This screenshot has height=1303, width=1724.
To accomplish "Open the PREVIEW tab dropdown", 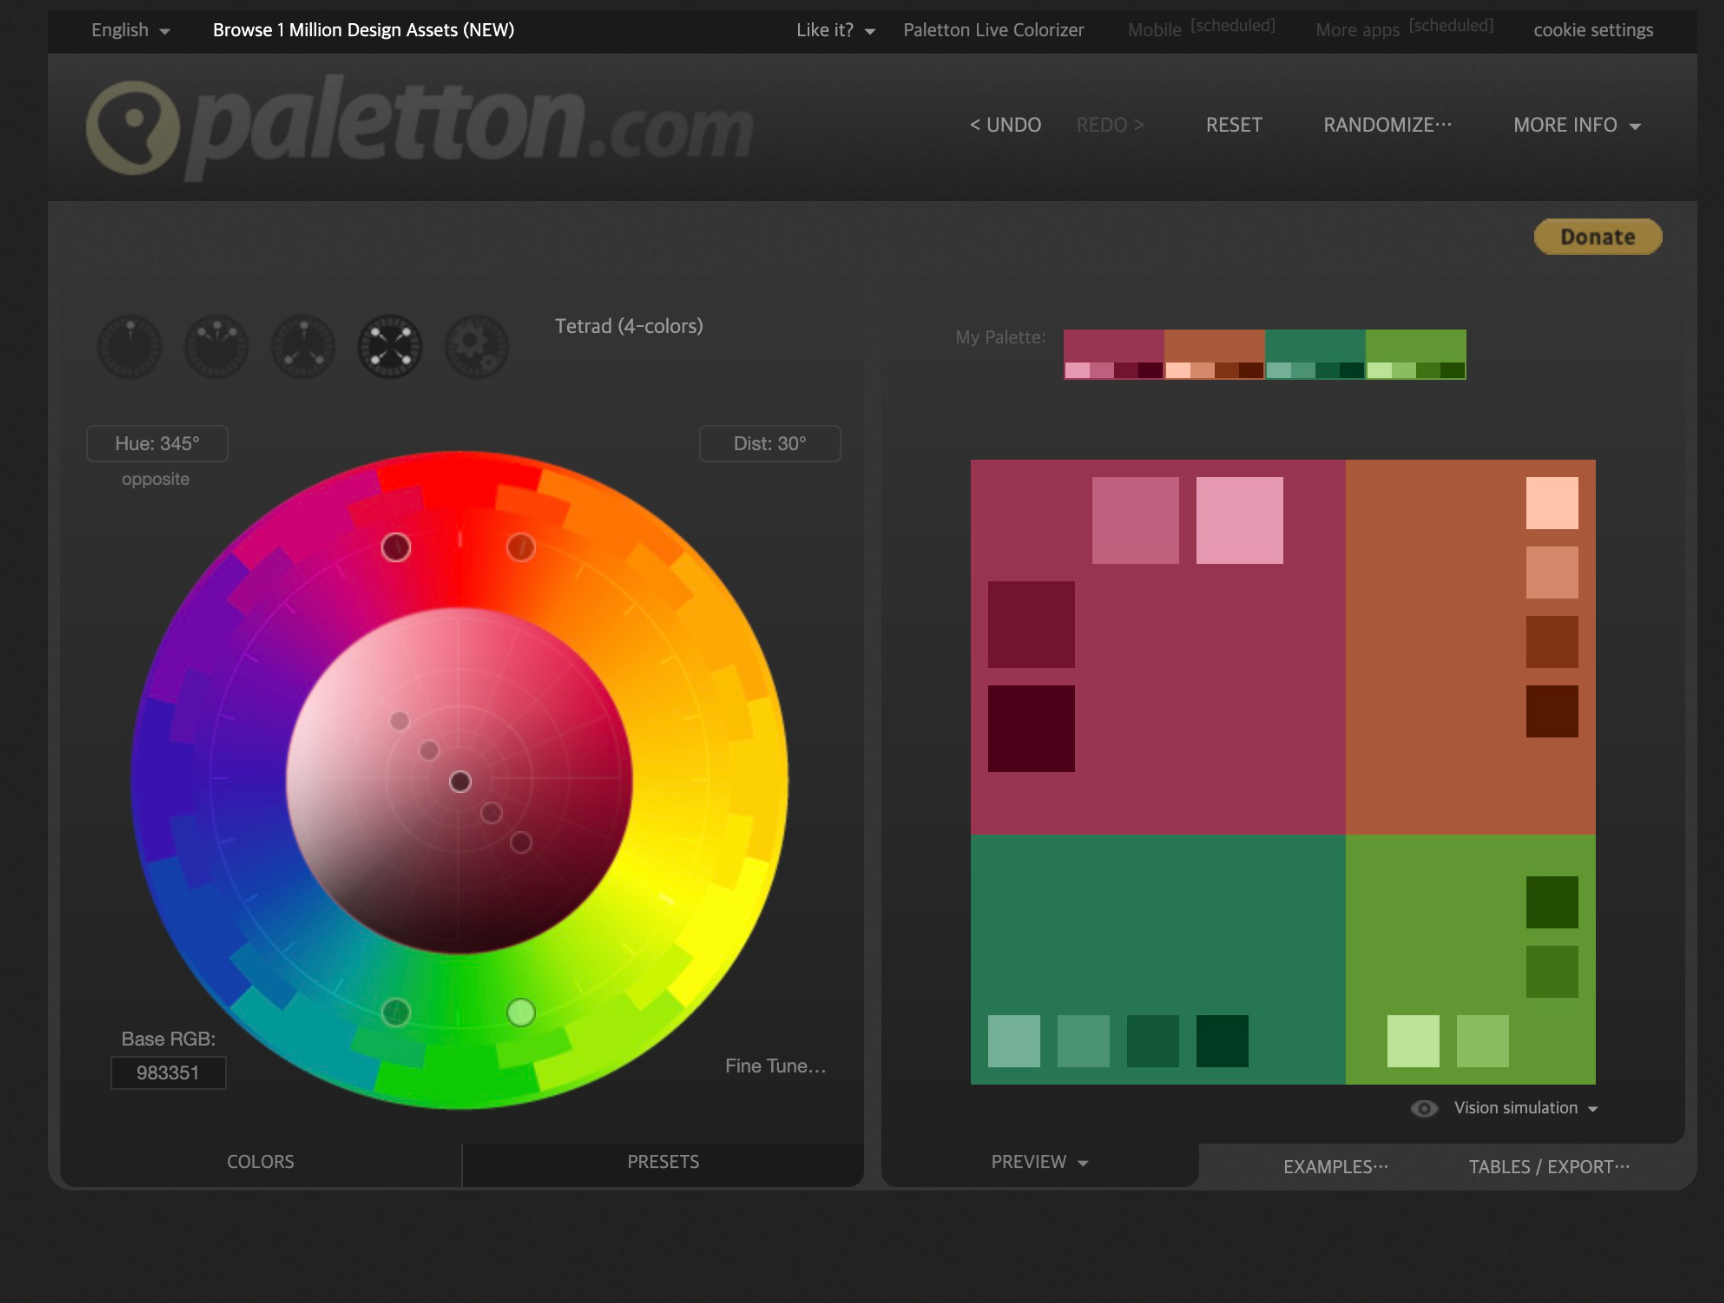I will point(1039,1162).
